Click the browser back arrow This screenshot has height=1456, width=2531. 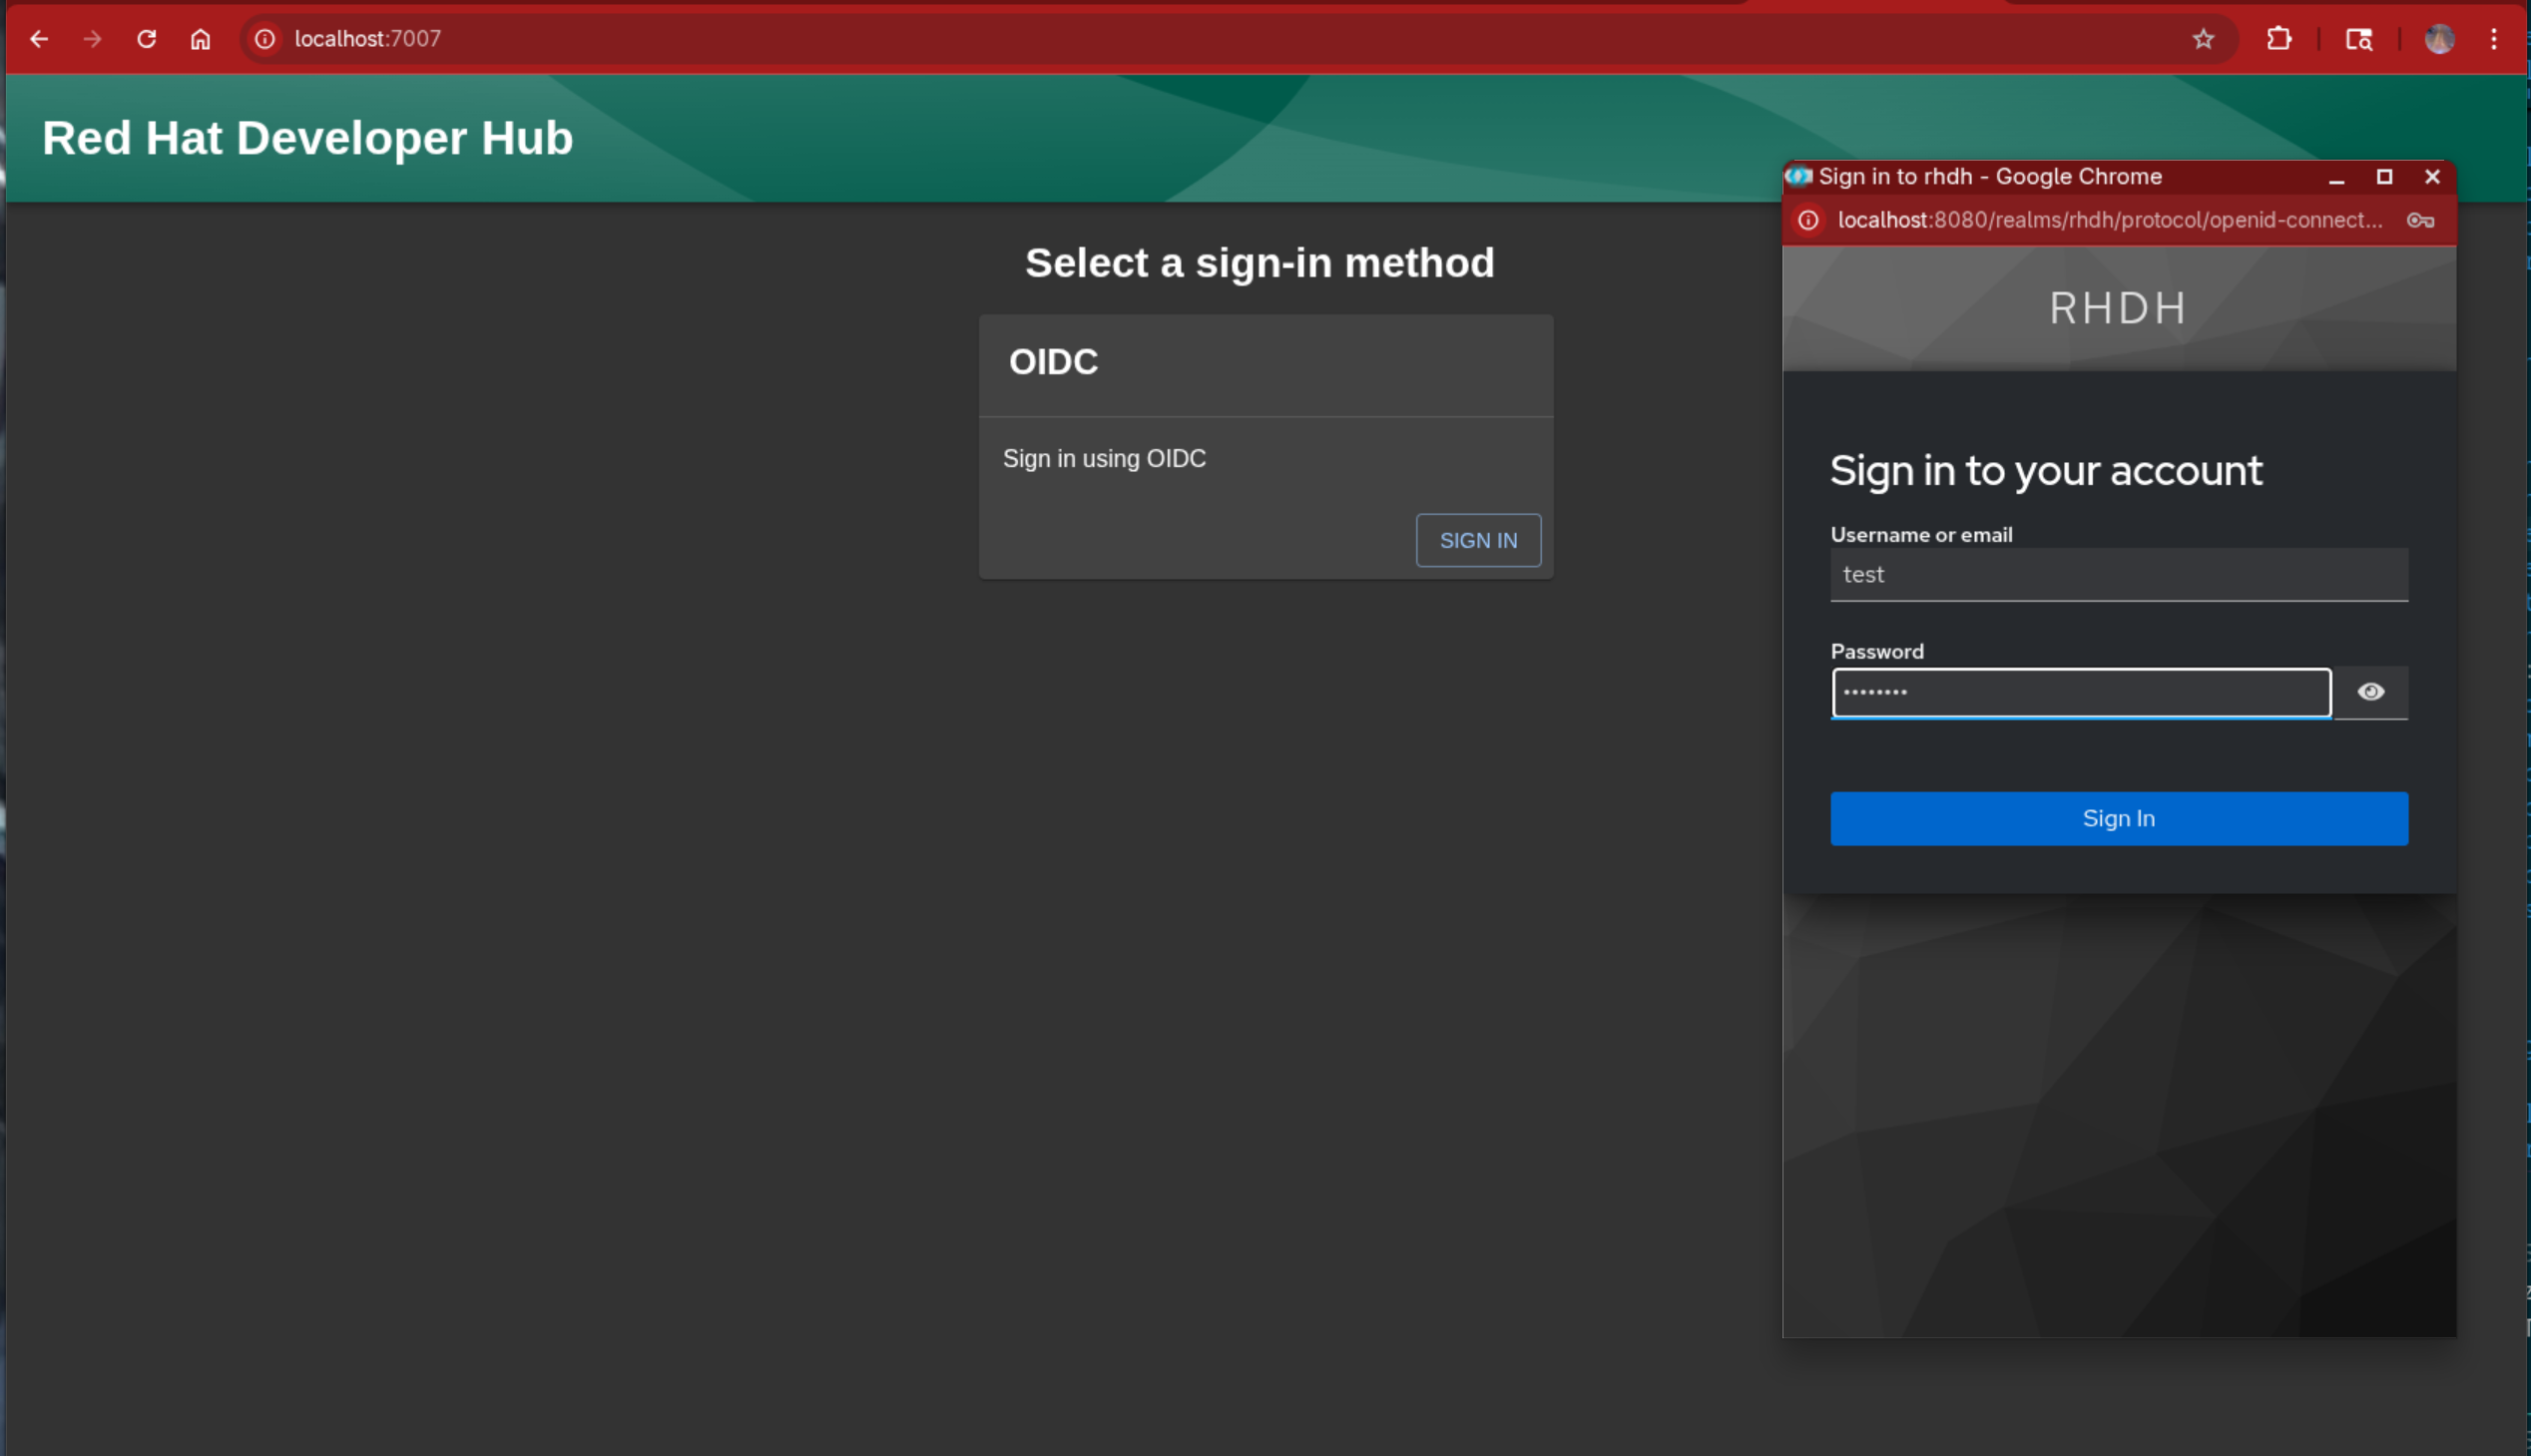point(39,39)
